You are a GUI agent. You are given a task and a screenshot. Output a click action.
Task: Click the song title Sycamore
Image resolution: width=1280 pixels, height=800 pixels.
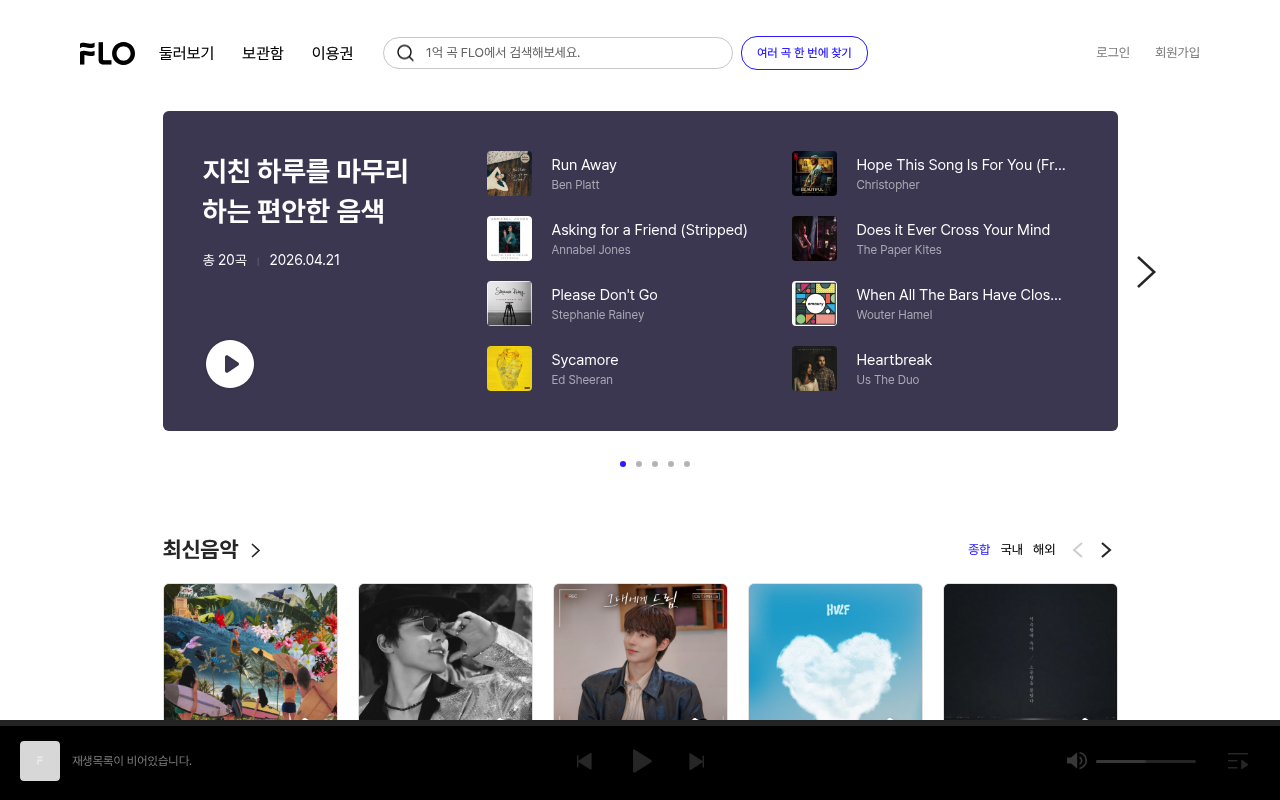tap(585, 360)
